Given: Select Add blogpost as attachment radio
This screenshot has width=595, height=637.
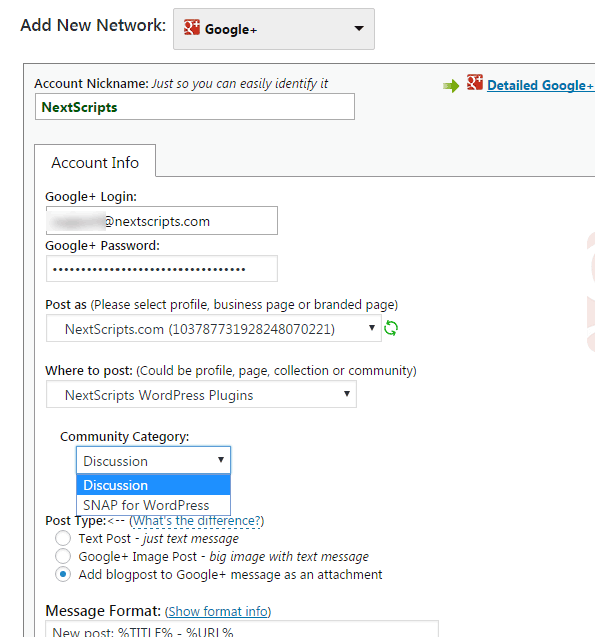Looking at the screenshot, I should 63,574.
